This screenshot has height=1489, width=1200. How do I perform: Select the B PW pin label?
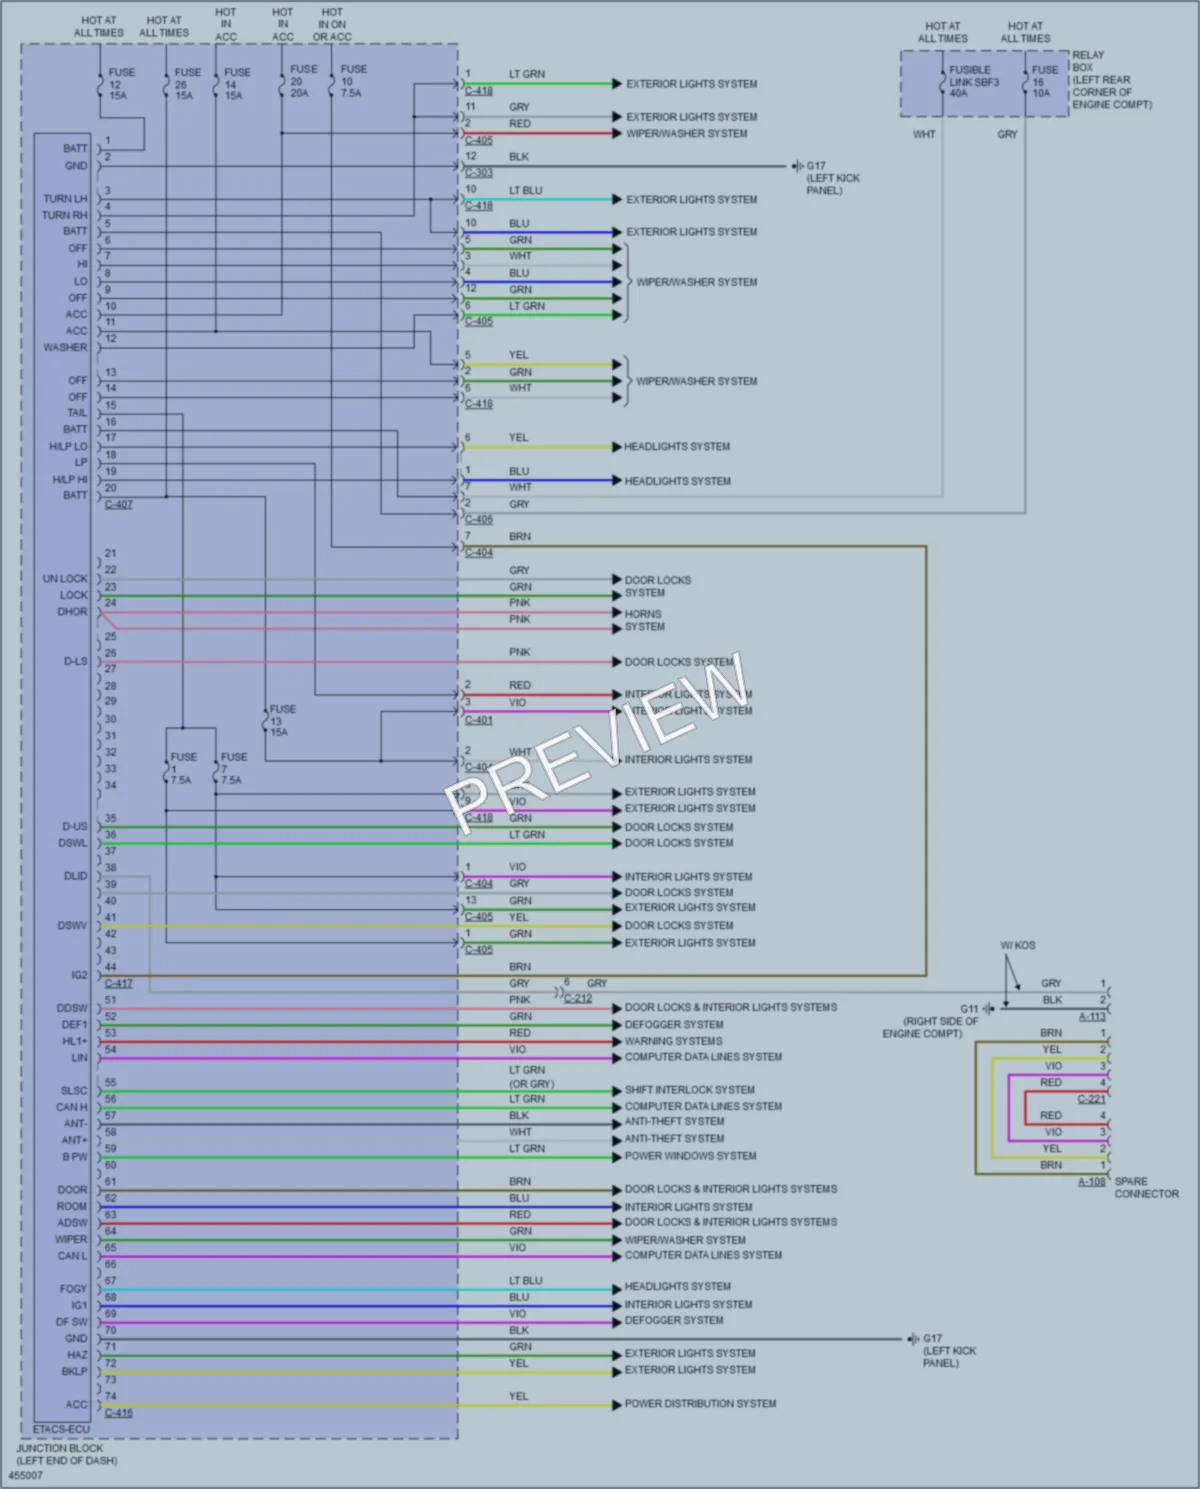point(75,1157)
